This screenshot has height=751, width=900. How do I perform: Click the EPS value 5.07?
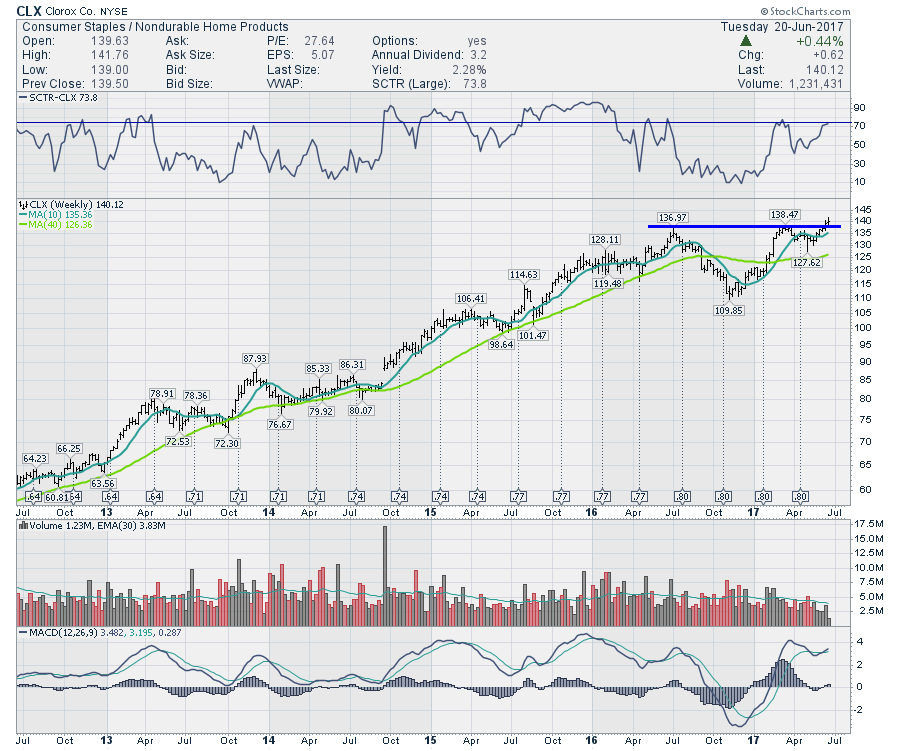323,55
